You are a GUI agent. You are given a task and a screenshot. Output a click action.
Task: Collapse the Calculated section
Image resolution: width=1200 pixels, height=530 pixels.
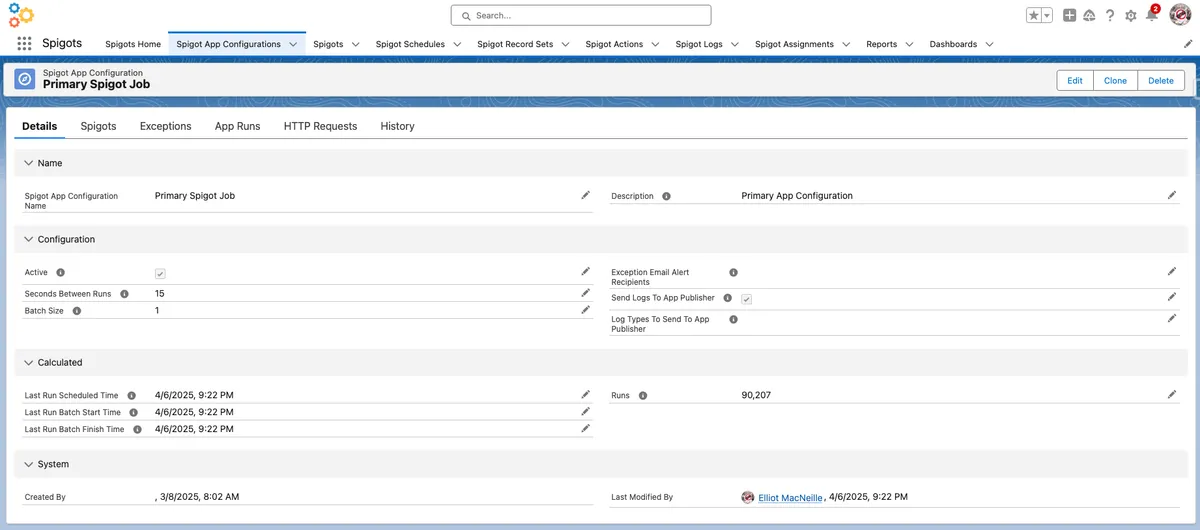pyautogui.click(x=28, y=362)
